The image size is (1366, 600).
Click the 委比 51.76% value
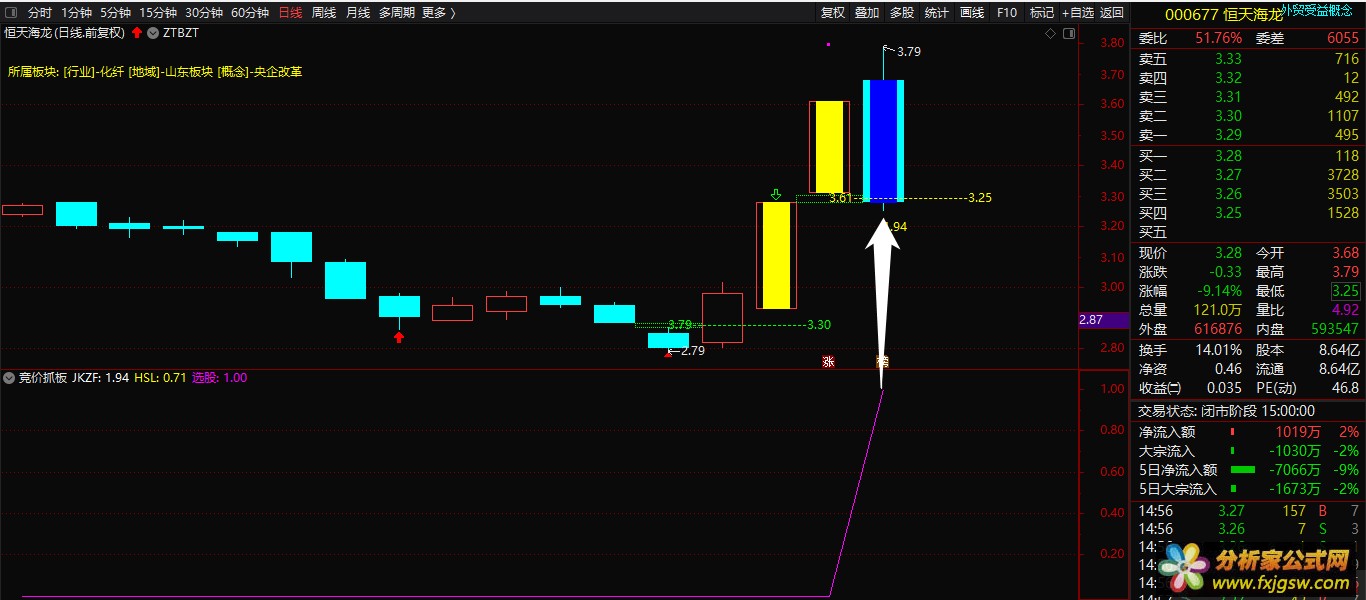(1218, 38)
